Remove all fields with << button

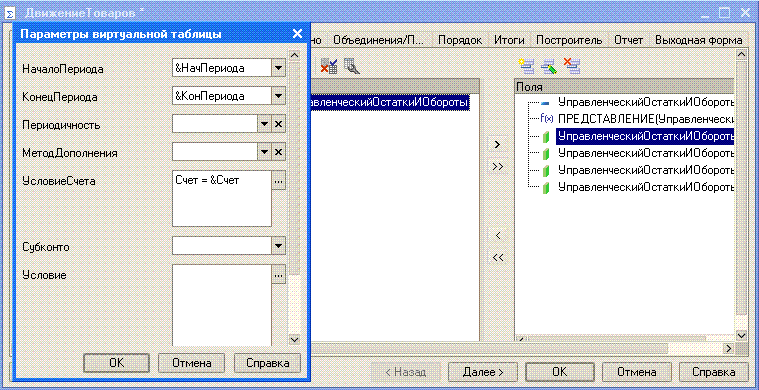tap(498, 258)
